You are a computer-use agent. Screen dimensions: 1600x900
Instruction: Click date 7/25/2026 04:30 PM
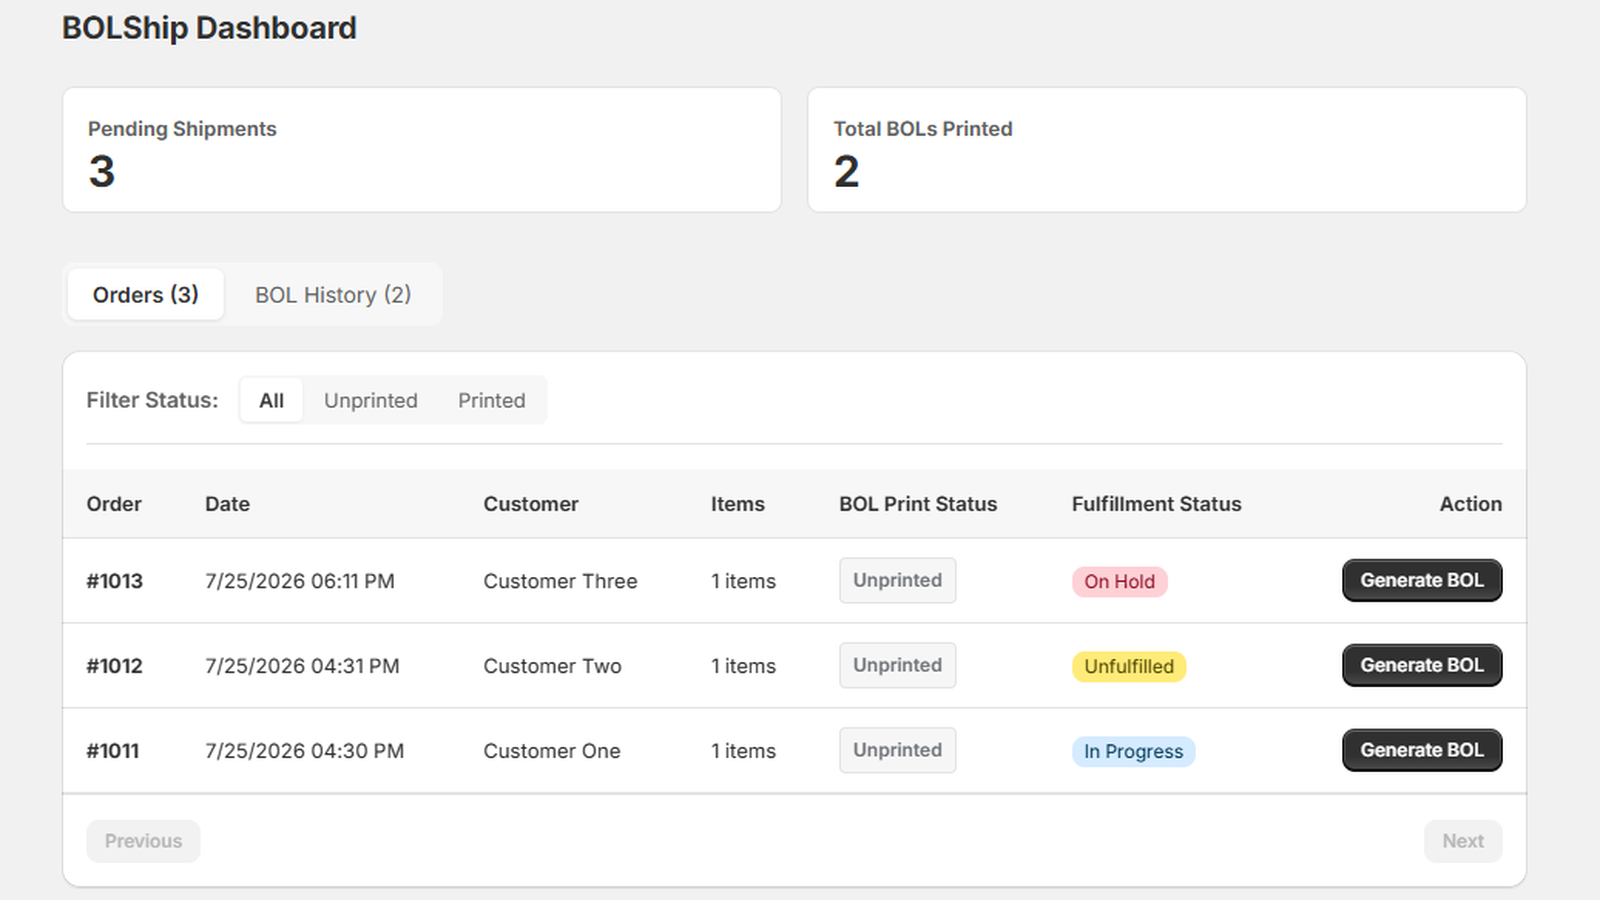coord(305,751)
